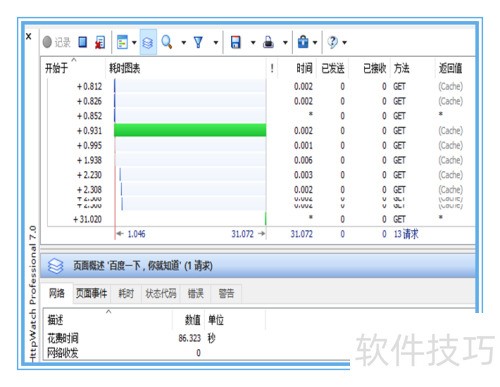Click the Help question mark icon

pos(332,42)
